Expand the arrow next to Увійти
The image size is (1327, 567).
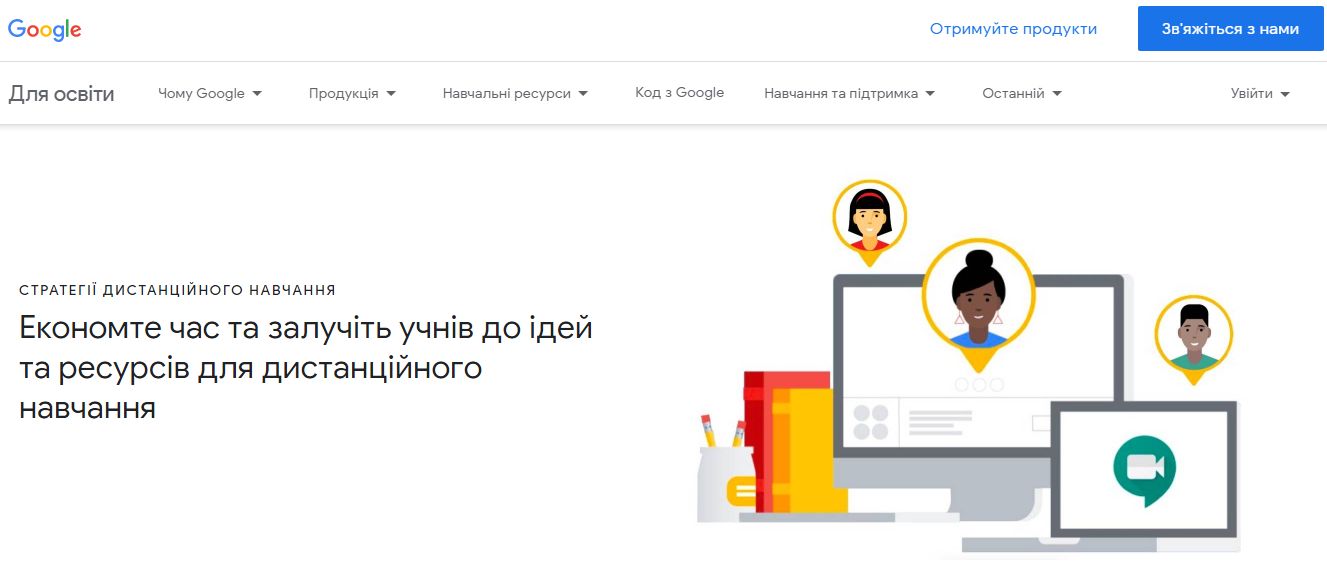(1285, 93)
